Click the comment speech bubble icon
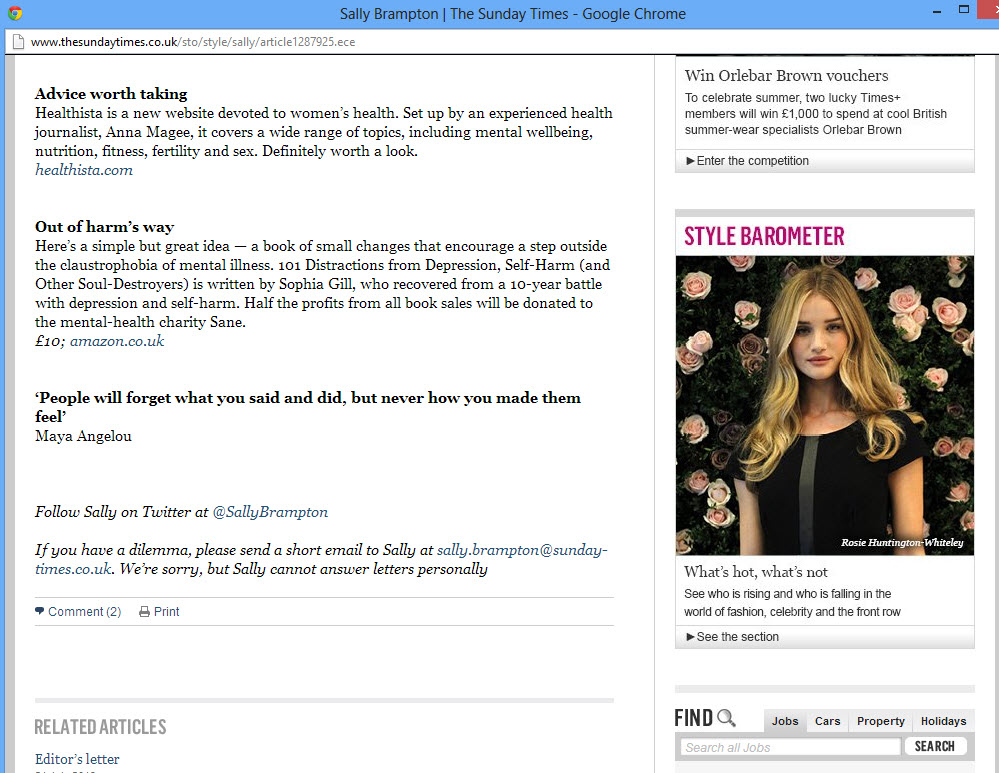This screenshot has width=999, height=773. (x=40, y=611)
